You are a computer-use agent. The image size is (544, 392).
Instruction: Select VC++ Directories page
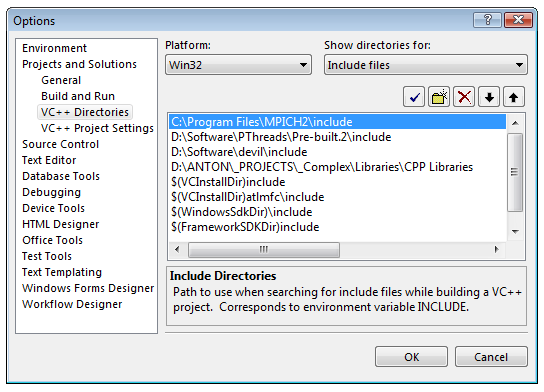click(85, 112)
